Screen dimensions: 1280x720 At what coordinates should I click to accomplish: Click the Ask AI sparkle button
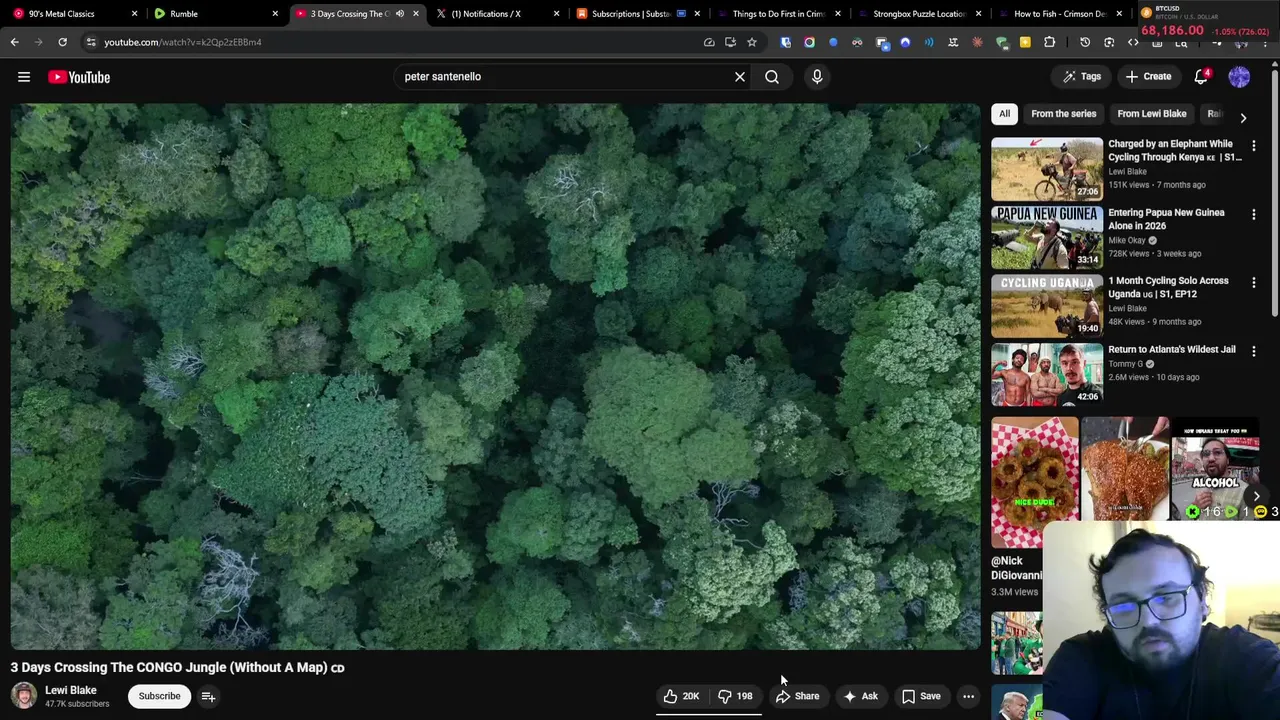860,696
